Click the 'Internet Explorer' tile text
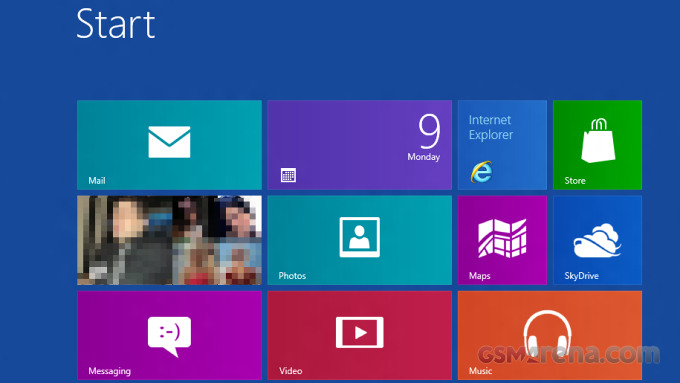 490,127
